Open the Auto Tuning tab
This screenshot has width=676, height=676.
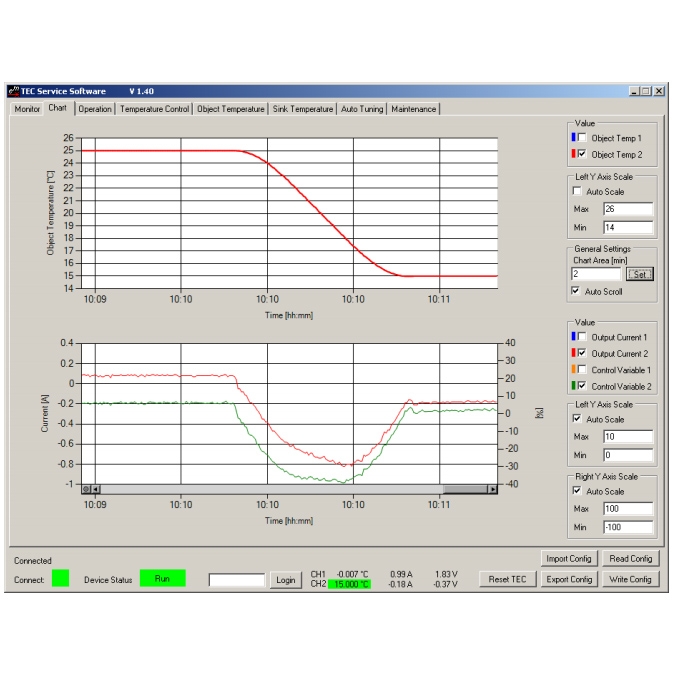[361, 109]
